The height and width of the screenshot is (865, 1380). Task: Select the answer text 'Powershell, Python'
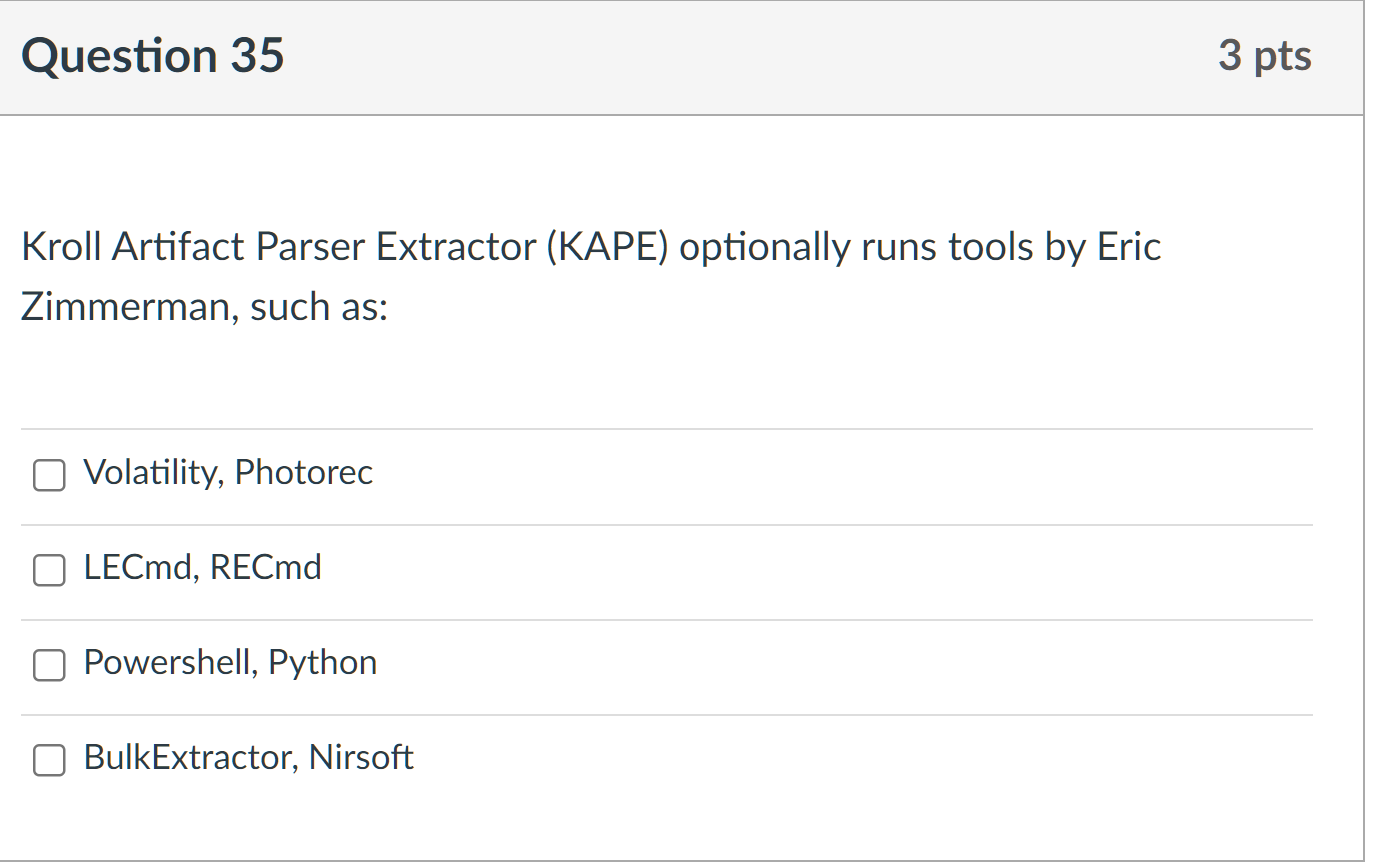[x=230, y=662]
